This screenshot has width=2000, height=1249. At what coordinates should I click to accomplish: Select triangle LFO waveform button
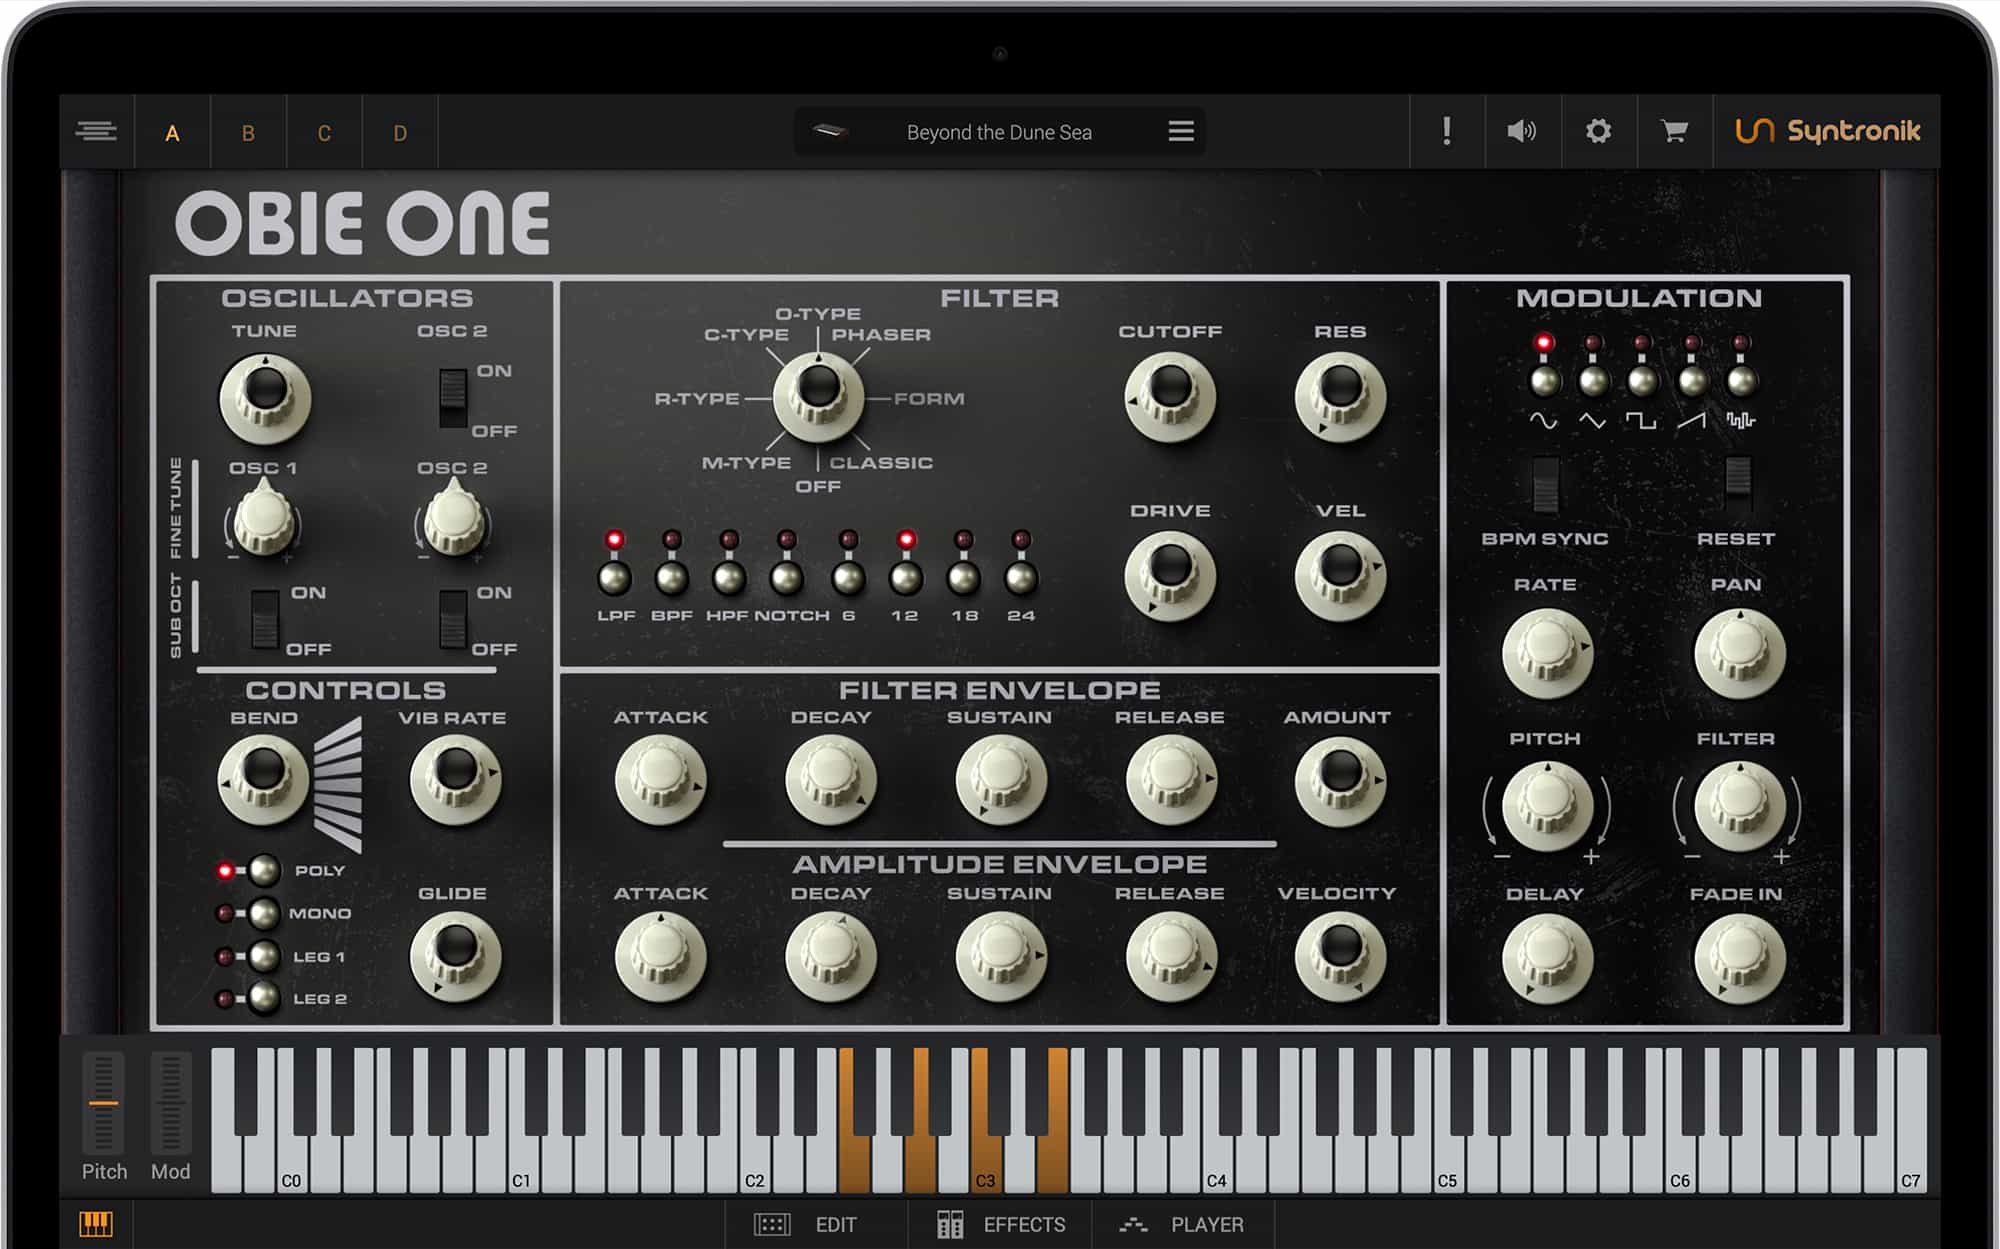1593,380
